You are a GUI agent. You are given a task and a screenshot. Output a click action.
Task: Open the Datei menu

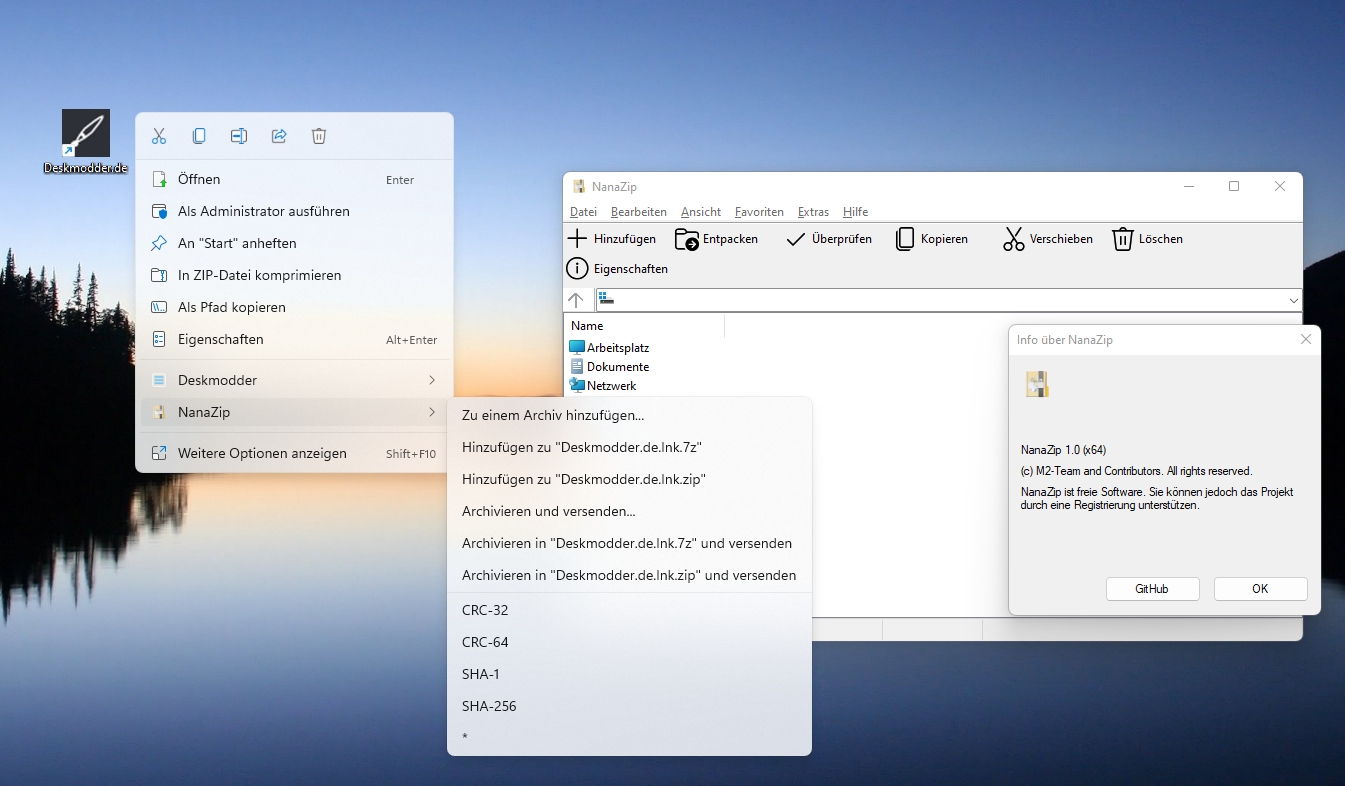(583, 212)
